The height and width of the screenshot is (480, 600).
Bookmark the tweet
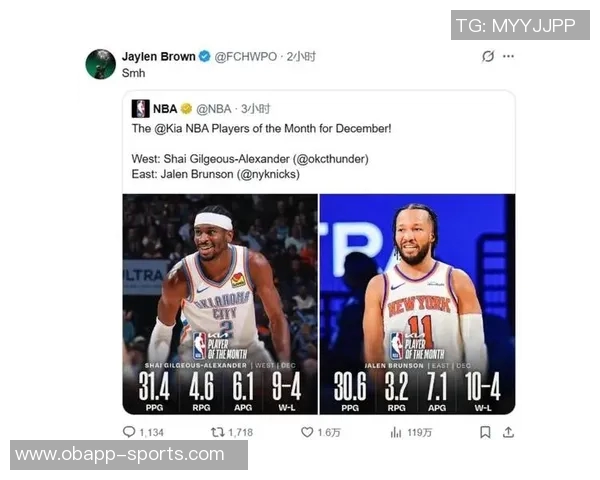coord(485,433)
